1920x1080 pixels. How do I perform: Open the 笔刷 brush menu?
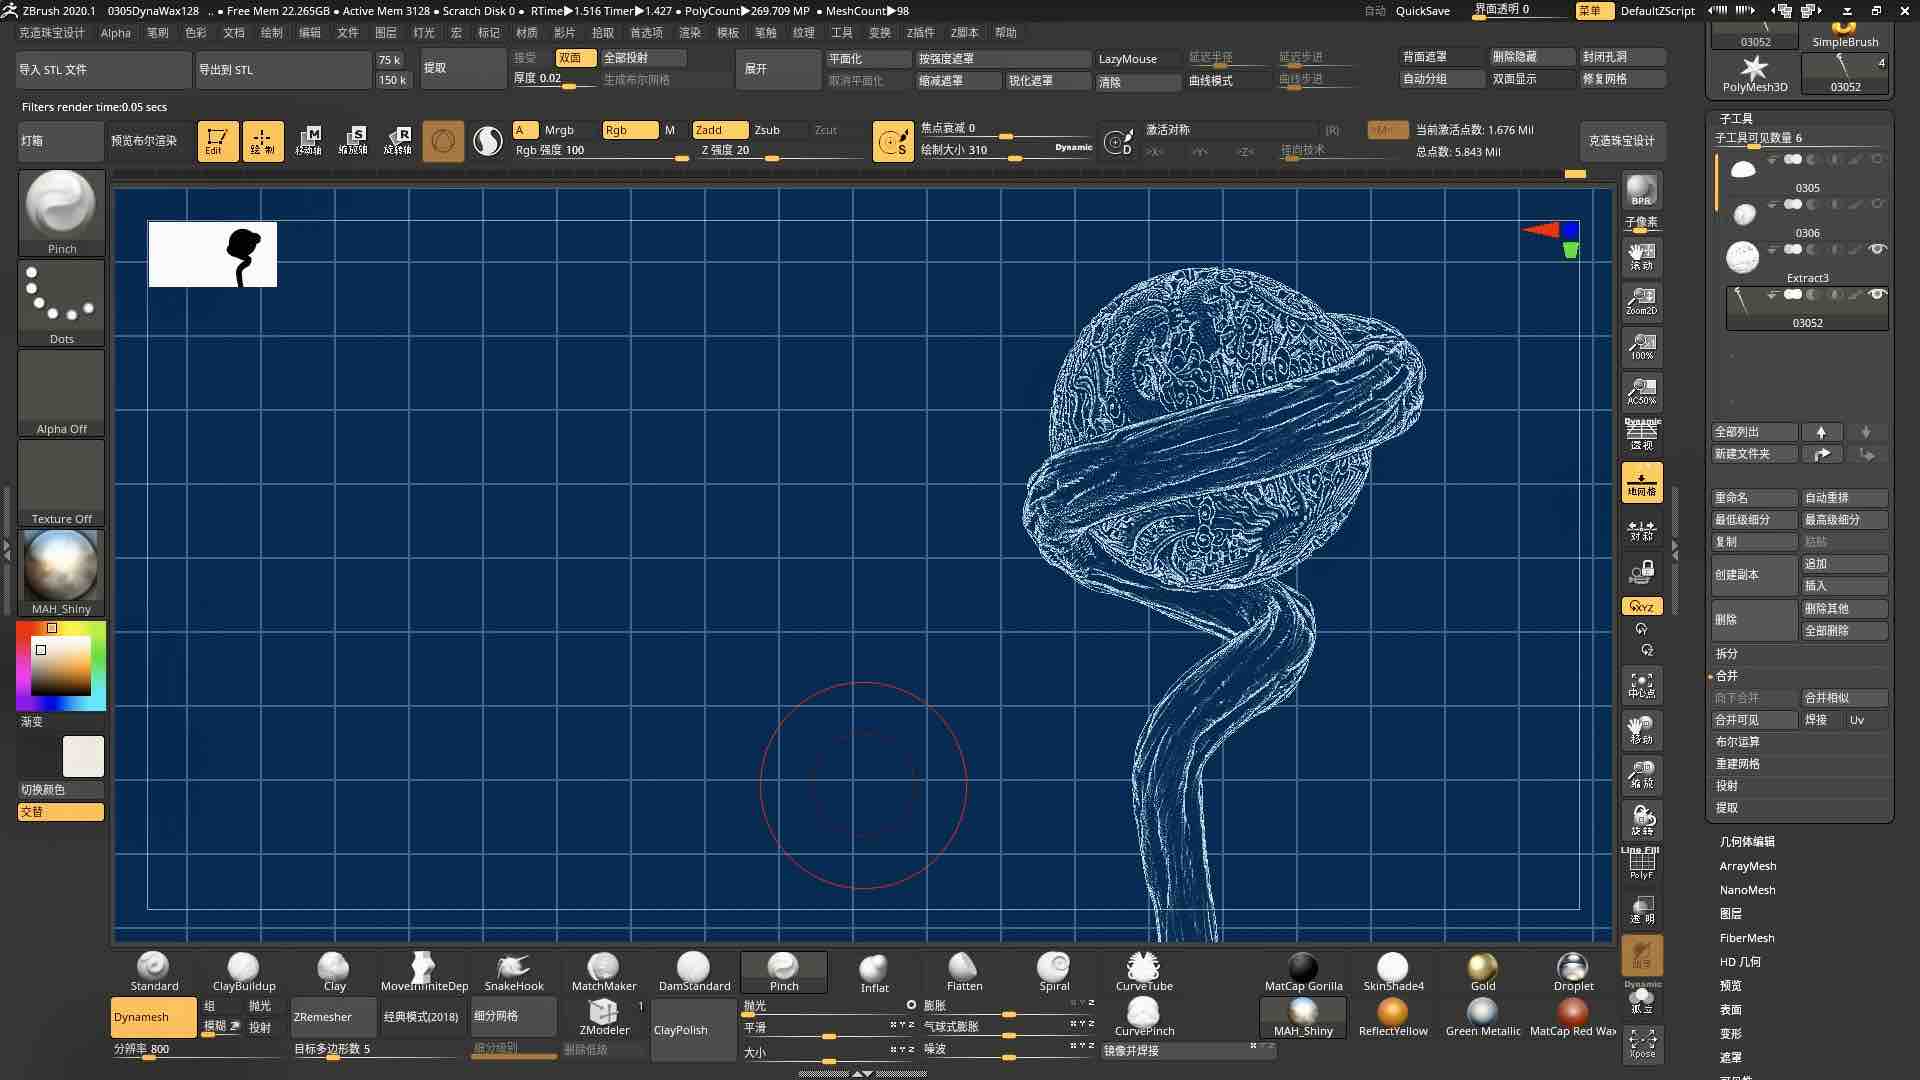[157, 32]
